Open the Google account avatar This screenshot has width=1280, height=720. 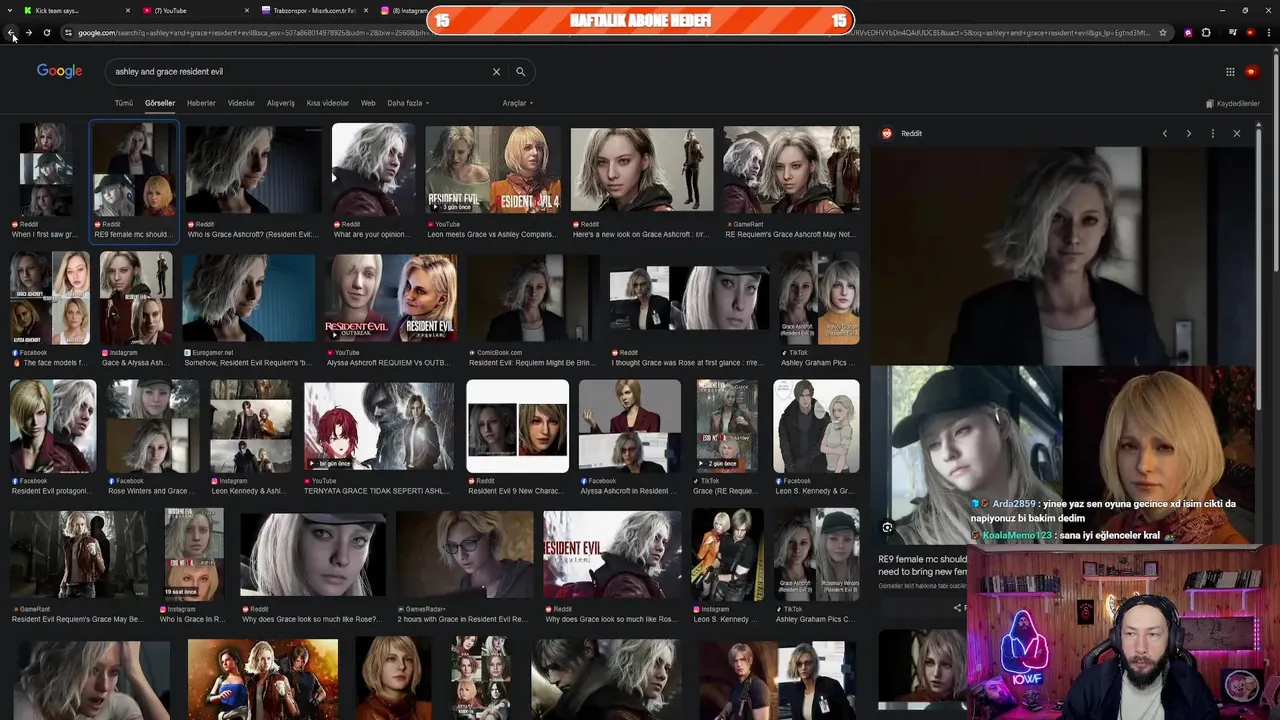tap(1251, 72)
